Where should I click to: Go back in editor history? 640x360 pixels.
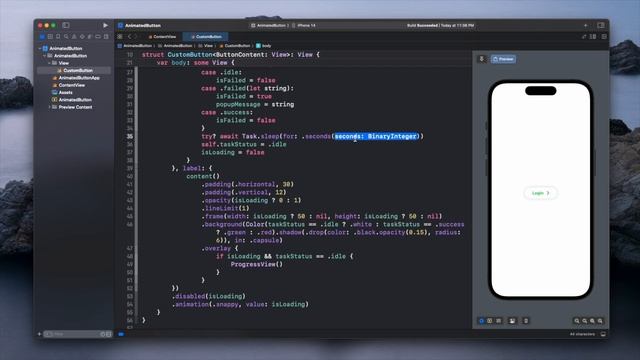(x=129, y=37)
